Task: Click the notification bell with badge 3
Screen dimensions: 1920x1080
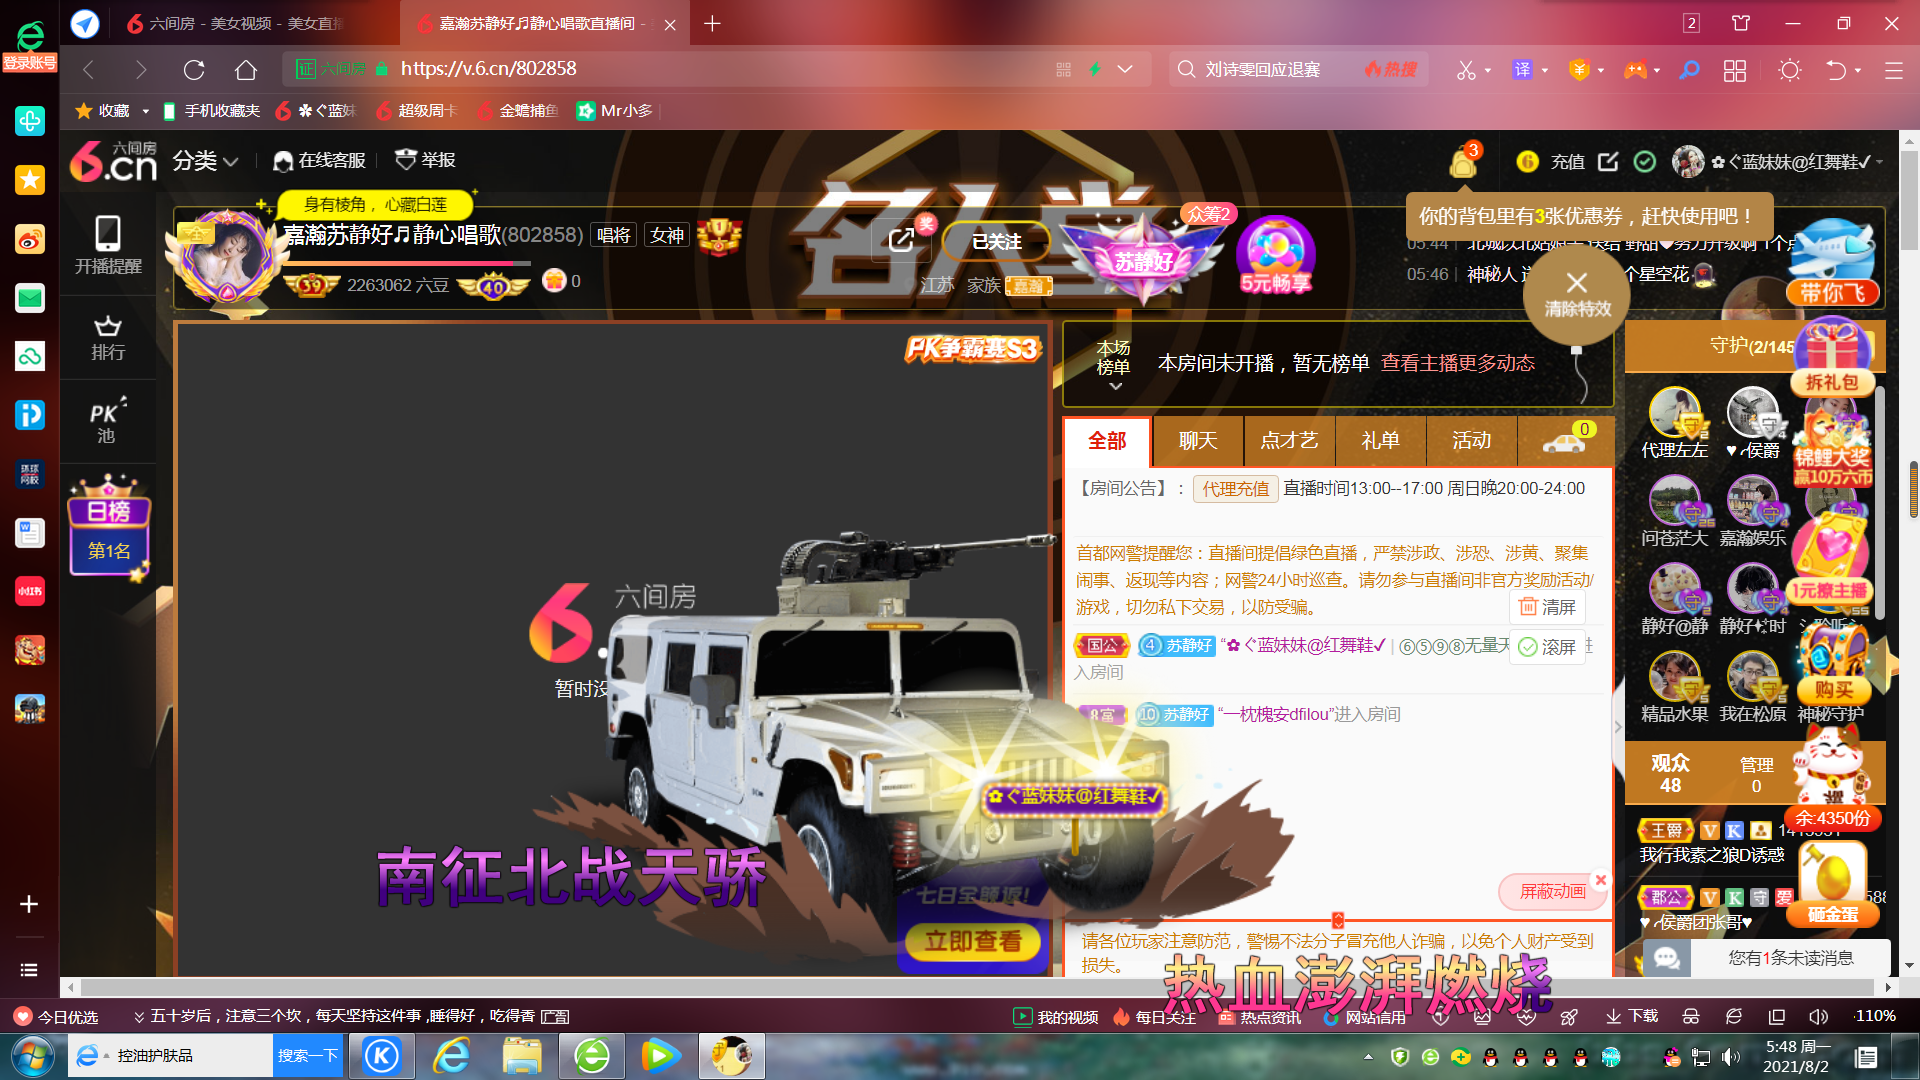Action: tap(1464, 161)
